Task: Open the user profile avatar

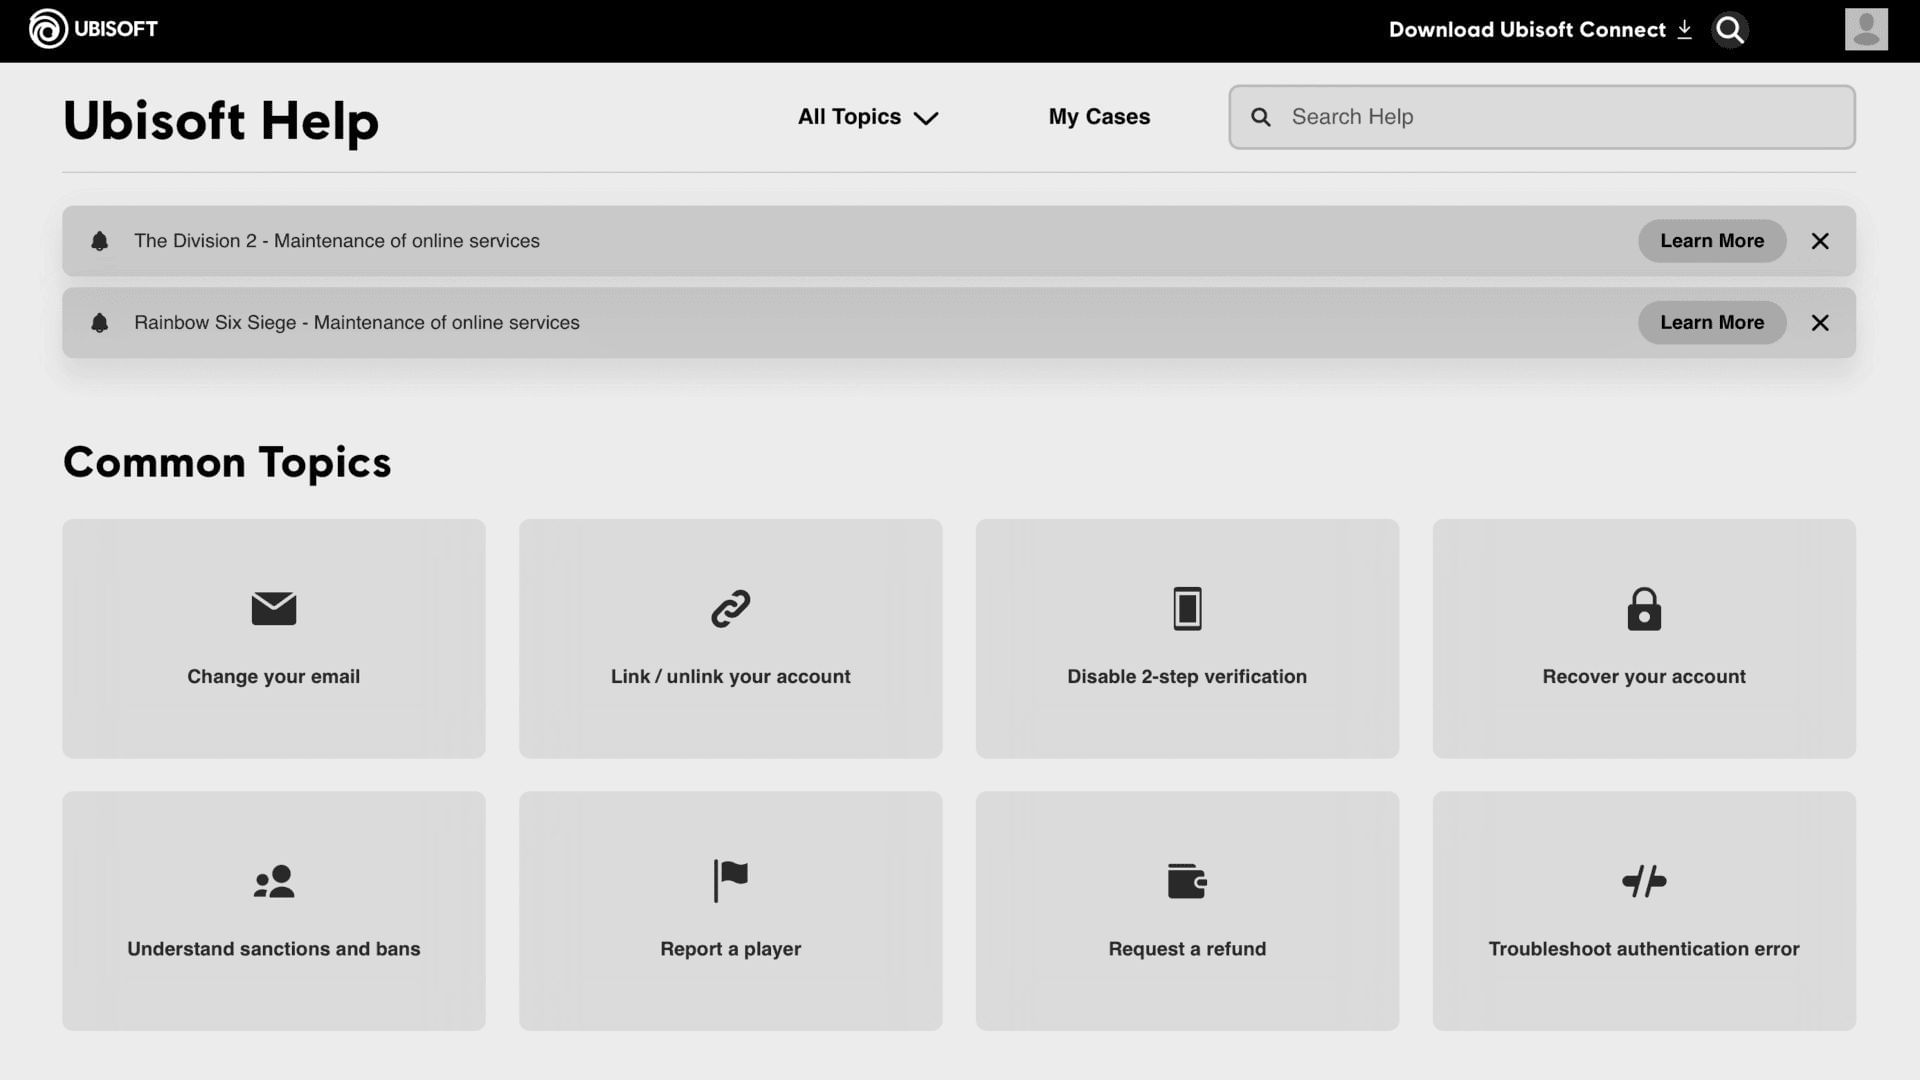Action: (x=1865, y=30)
